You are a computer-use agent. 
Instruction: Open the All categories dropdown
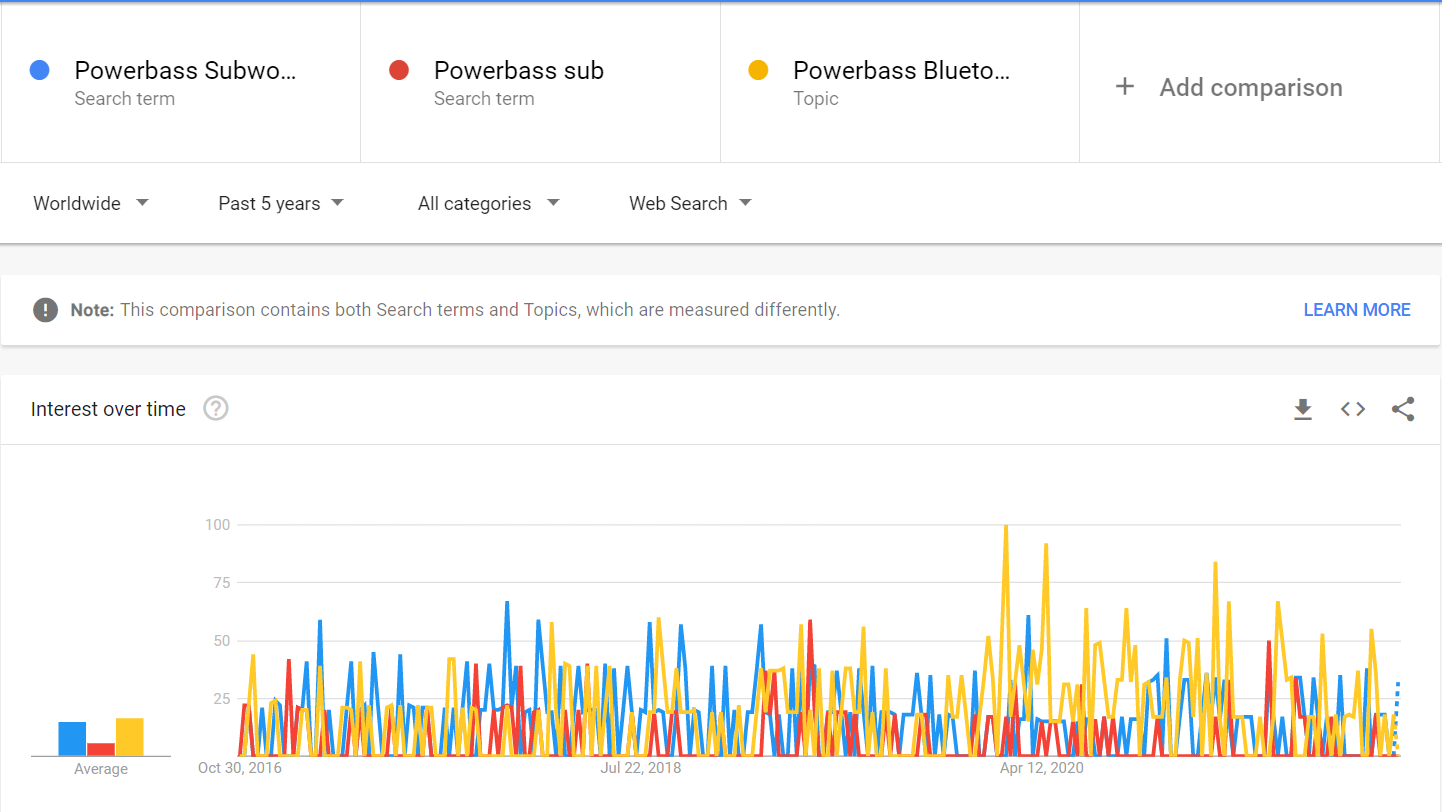click(x=489, y=203)
